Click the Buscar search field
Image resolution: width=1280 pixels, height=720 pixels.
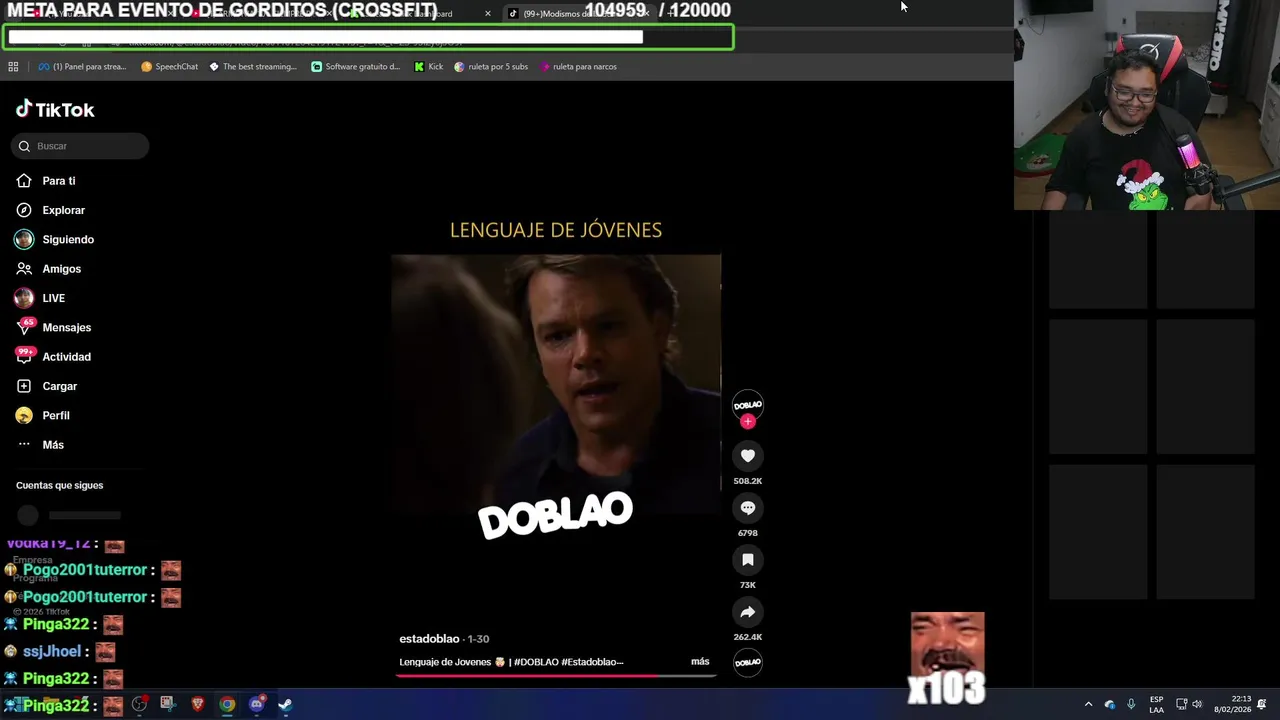[80, 146]
